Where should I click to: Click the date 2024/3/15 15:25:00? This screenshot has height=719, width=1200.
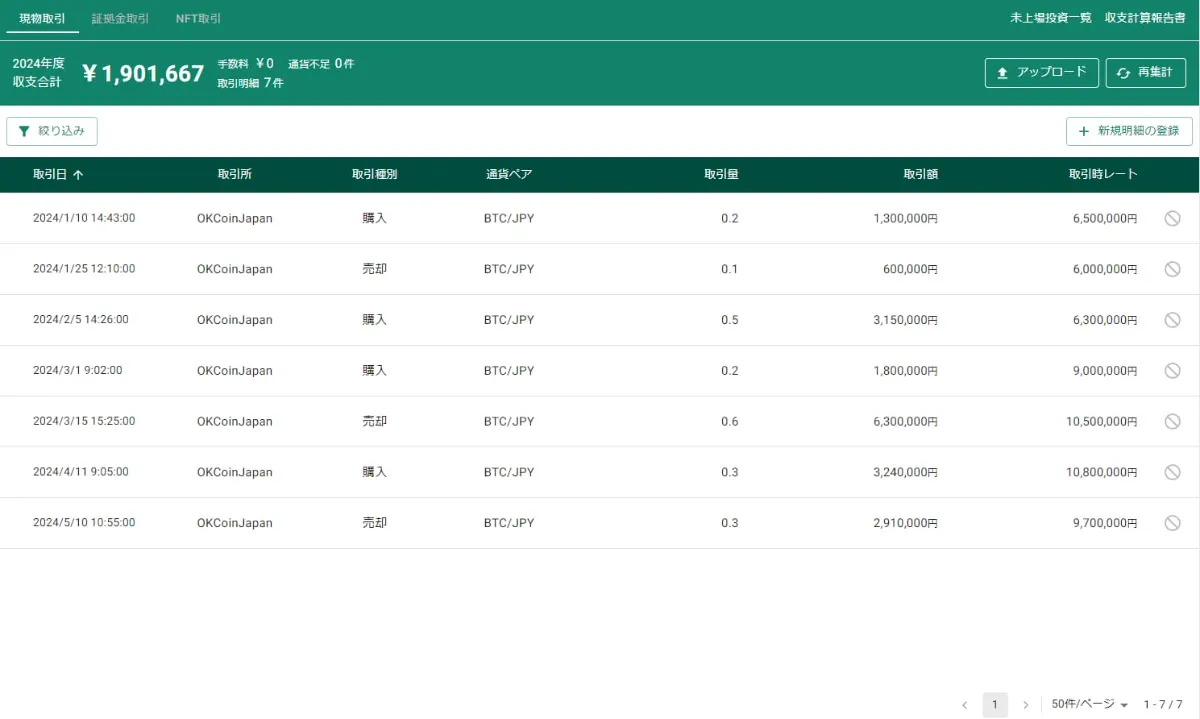tap(84, 421)
